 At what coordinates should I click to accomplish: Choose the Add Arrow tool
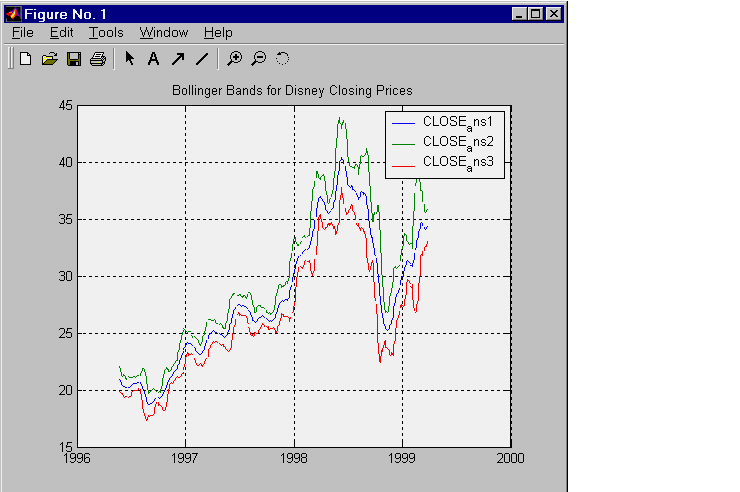coord(178,59)
